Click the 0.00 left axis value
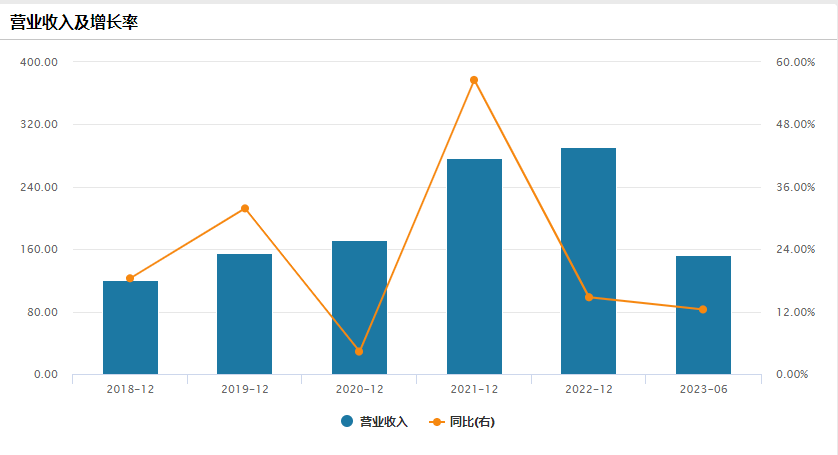 point(46,374)
